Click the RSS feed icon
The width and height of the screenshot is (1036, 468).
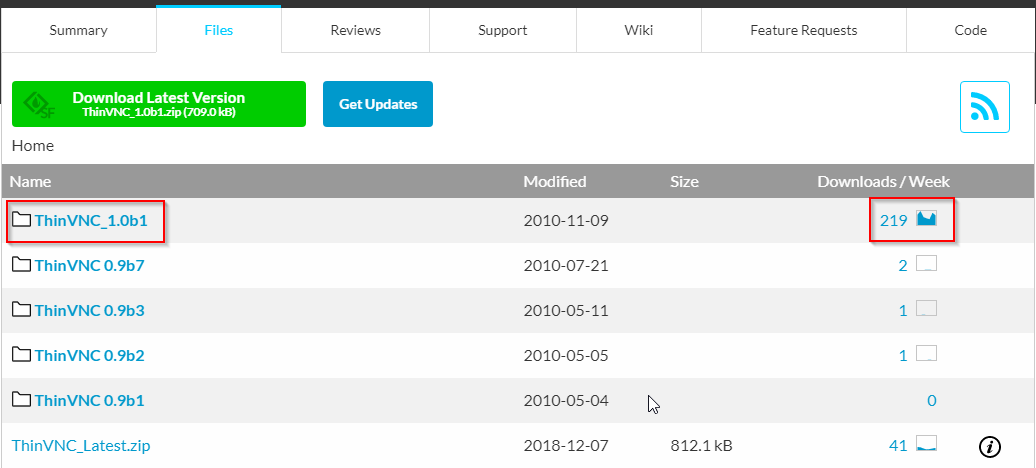pos(984,107)
